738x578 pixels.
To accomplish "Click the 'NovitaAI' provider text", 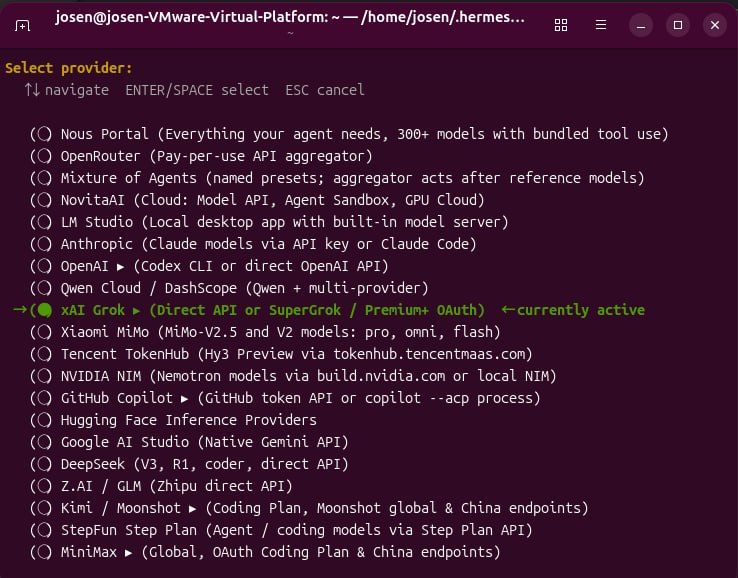I will coord(93,200).
